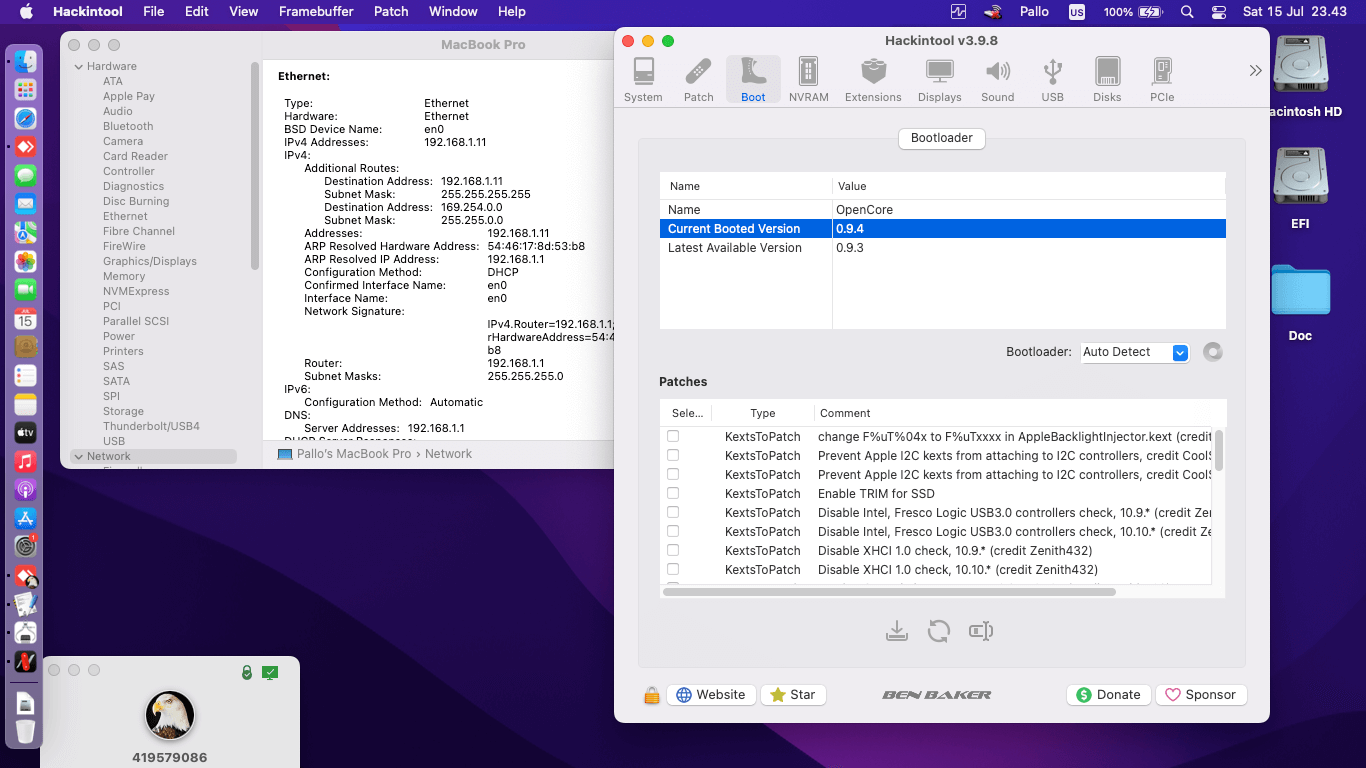The height and width of the screenshot is (768, 1366).
Task: Open the Bootloader Auto Detect dropdown
Action: tap(1135, 352)
